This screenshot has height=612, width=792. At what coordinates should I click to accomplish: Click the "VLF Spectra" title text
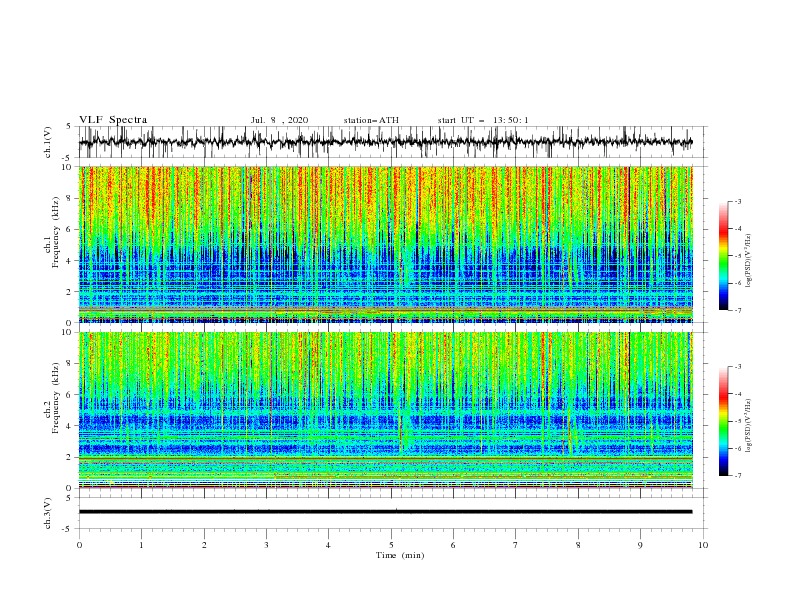tap(113, 120)
